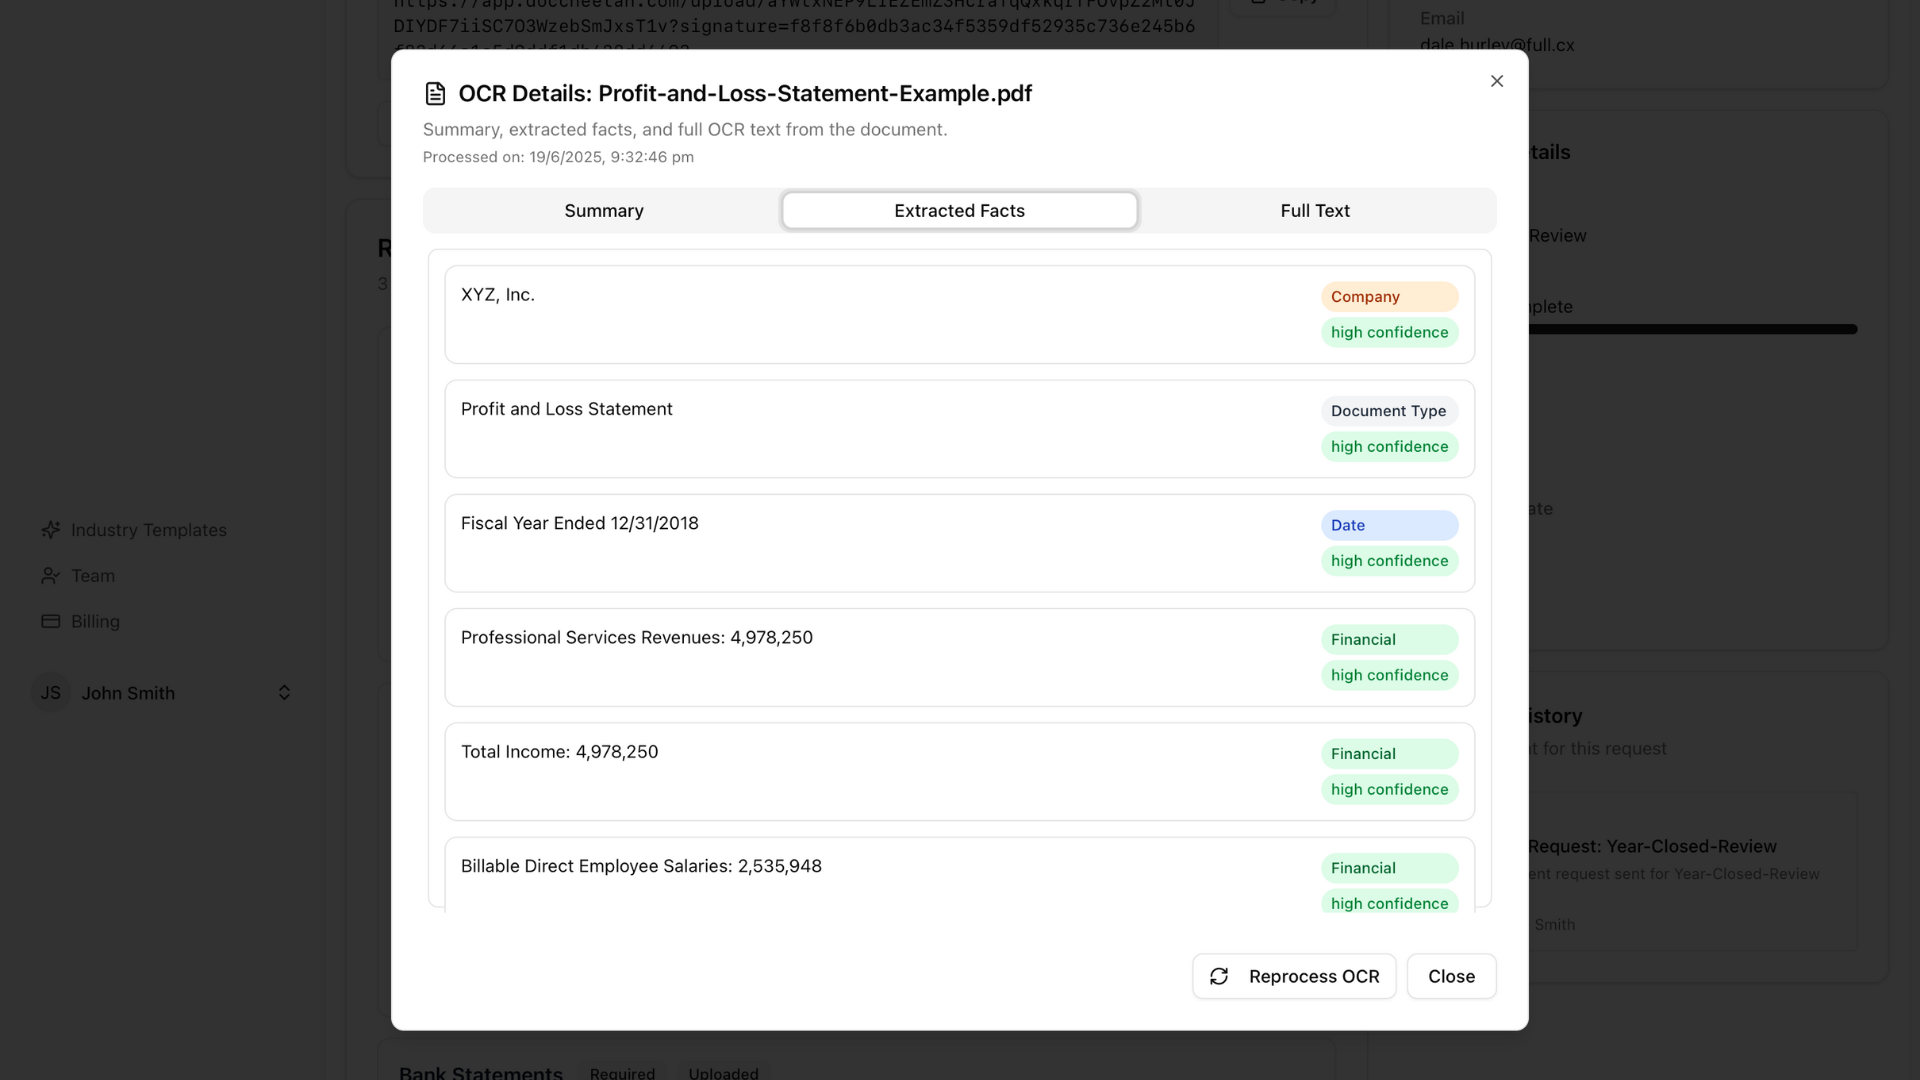Viewport: 1920px width, 1080px height.
Task: Click the blue Date tag
Action: point(1389,525)
